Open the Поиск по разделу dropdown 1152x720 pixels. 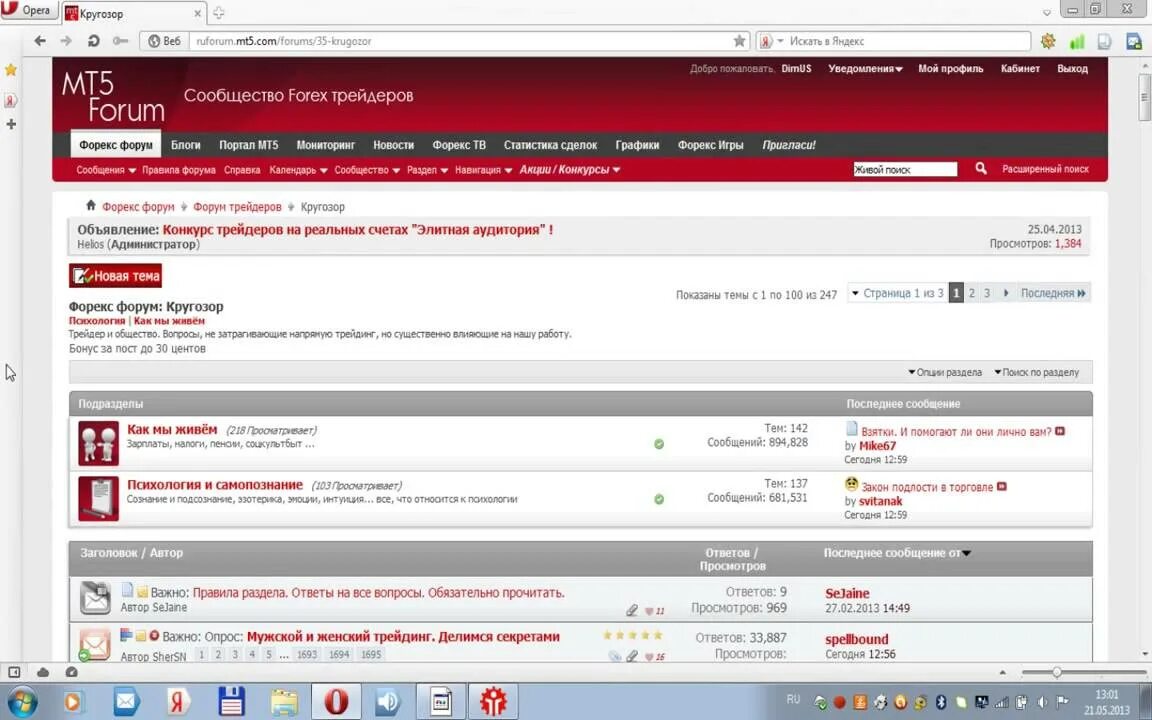(1037, 372)
